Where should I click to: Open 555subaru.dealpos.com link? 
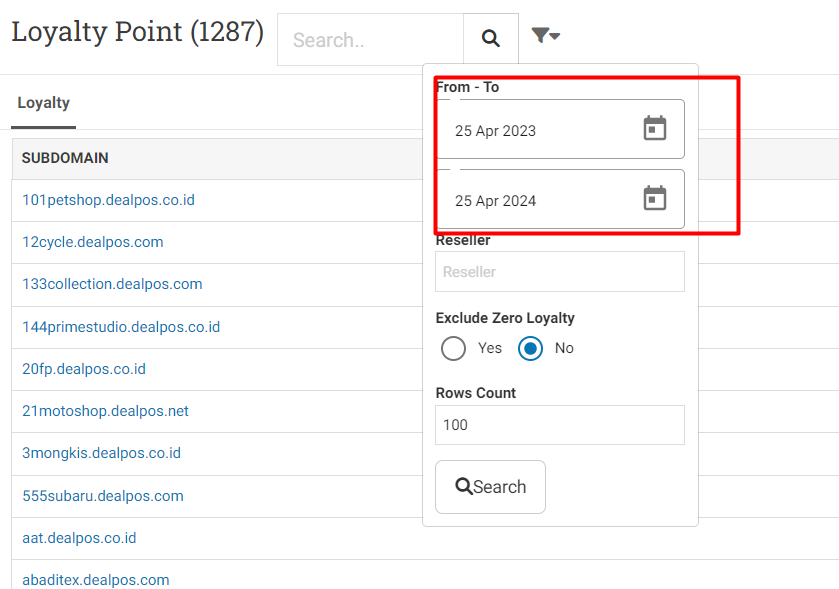[x=103, y=496]
